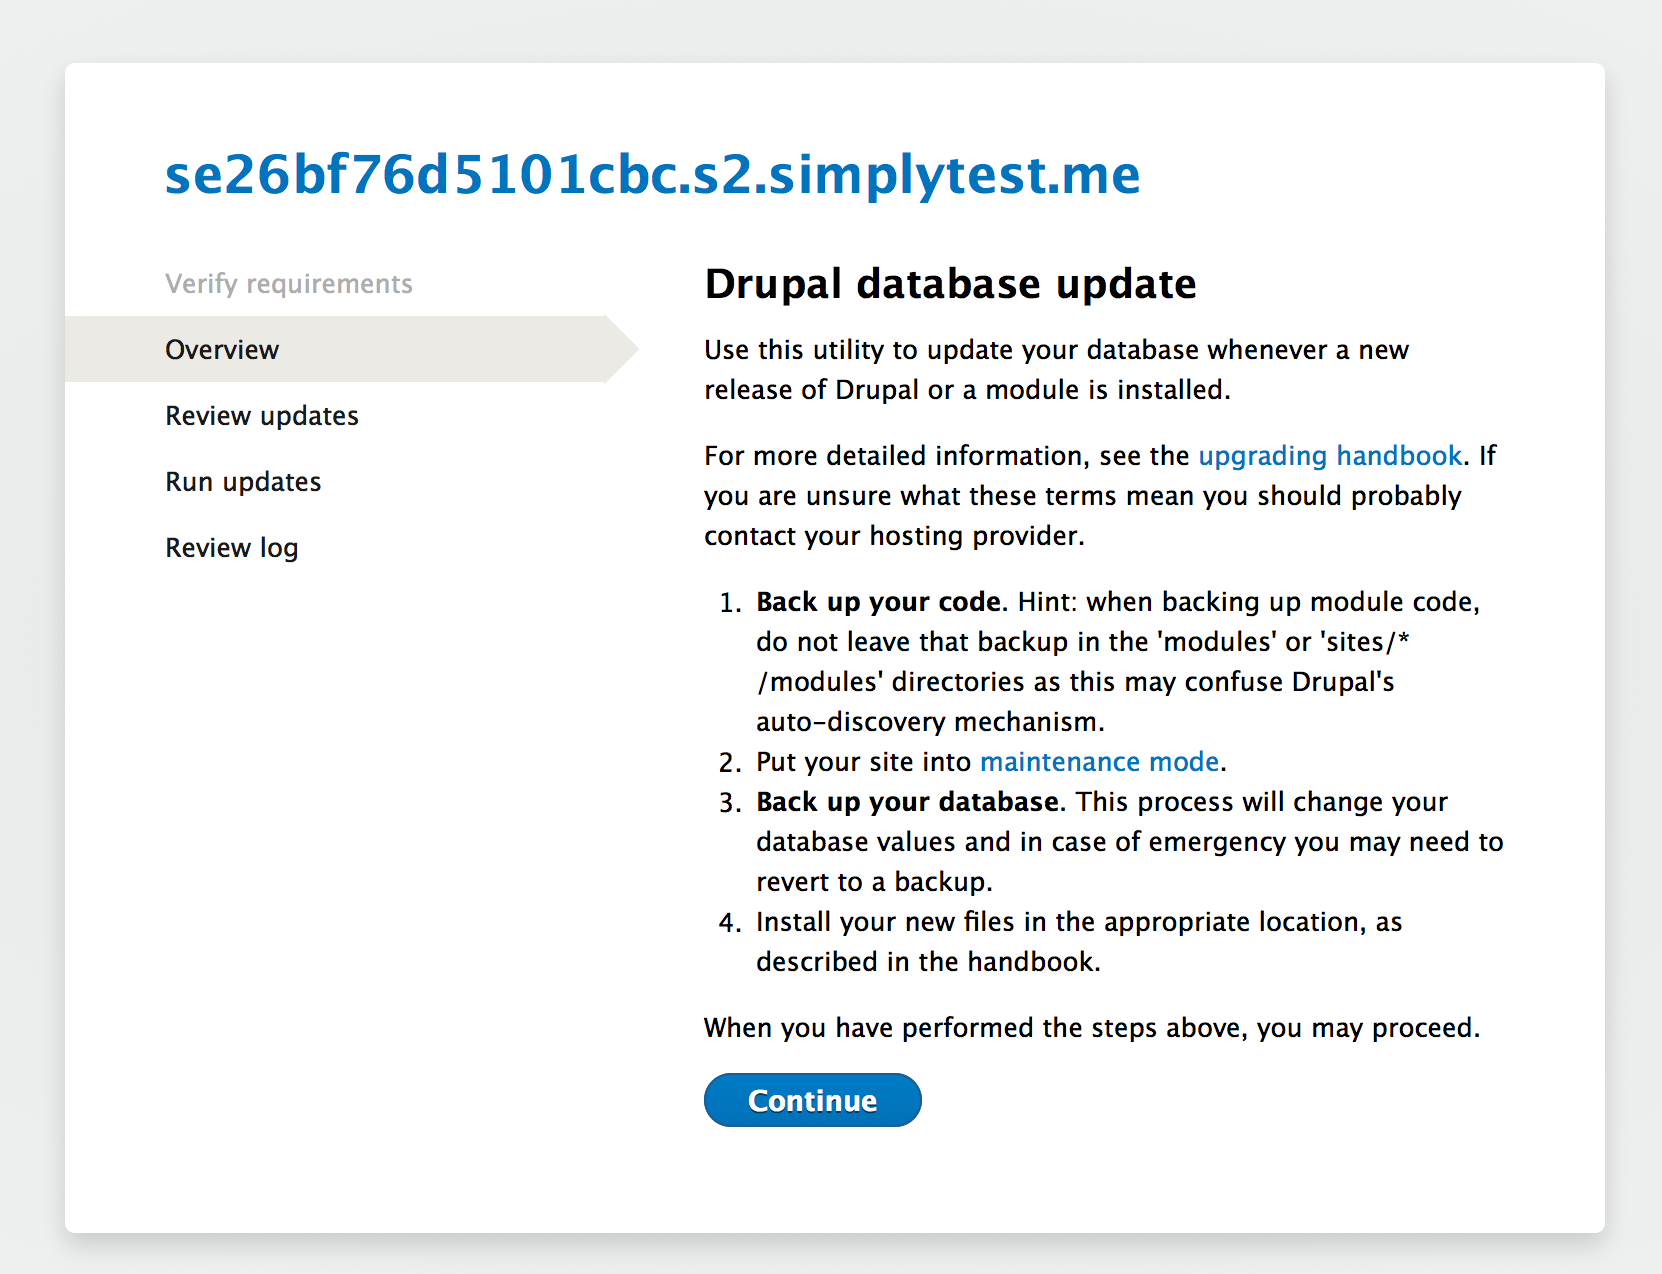Click the bold 'Back up your database' text

tap(907, 802)
